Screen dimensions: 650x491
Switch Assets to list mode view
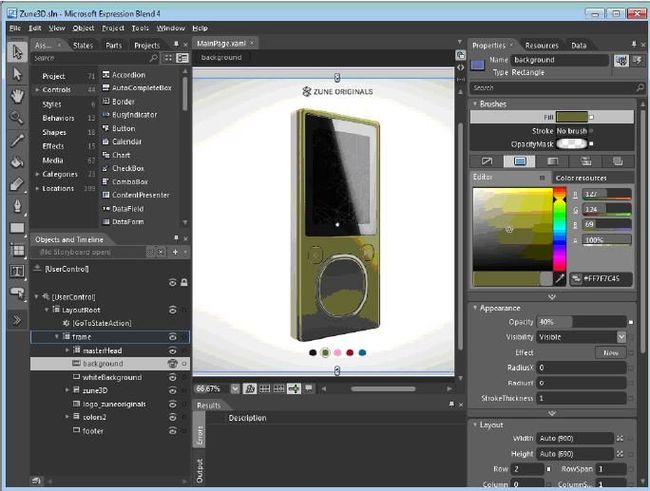[x=182, y=58]
